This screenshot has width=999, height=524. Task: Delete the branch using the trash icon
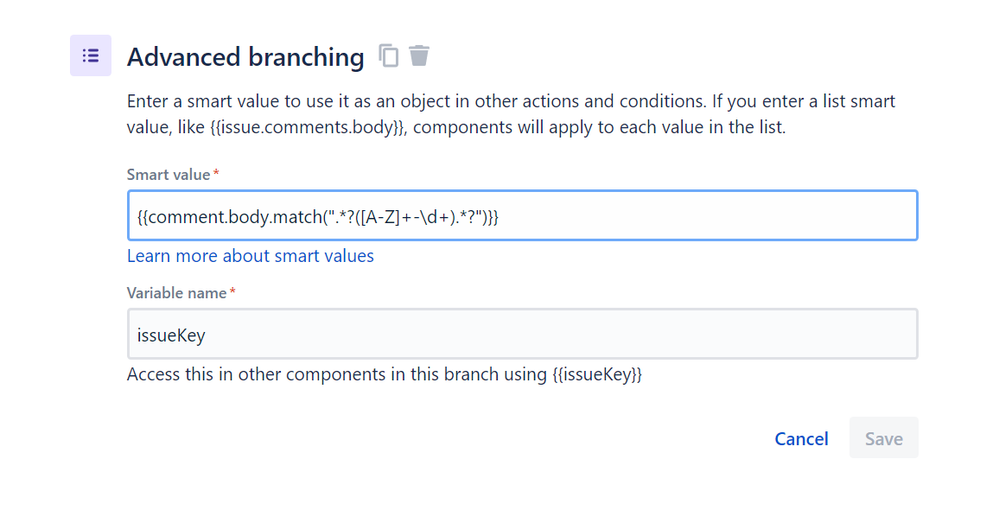coord(419,55)
